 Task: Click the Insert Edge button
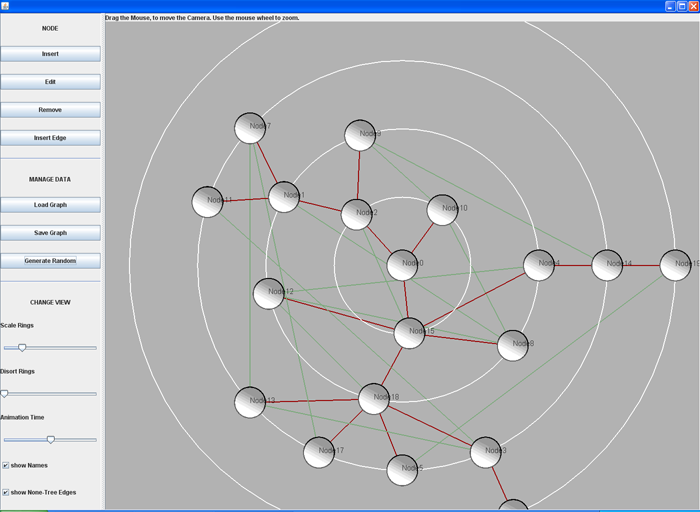tap(50, 138)
